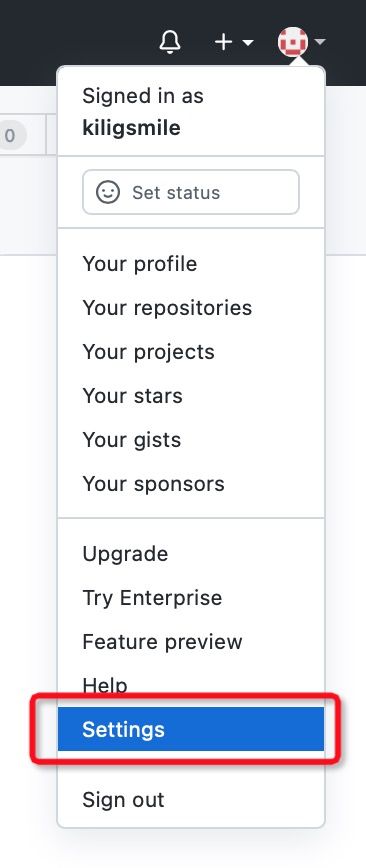Screen dimensions: 366x868
Task: Click the smiley face status icon
Action: pos(107,192)
